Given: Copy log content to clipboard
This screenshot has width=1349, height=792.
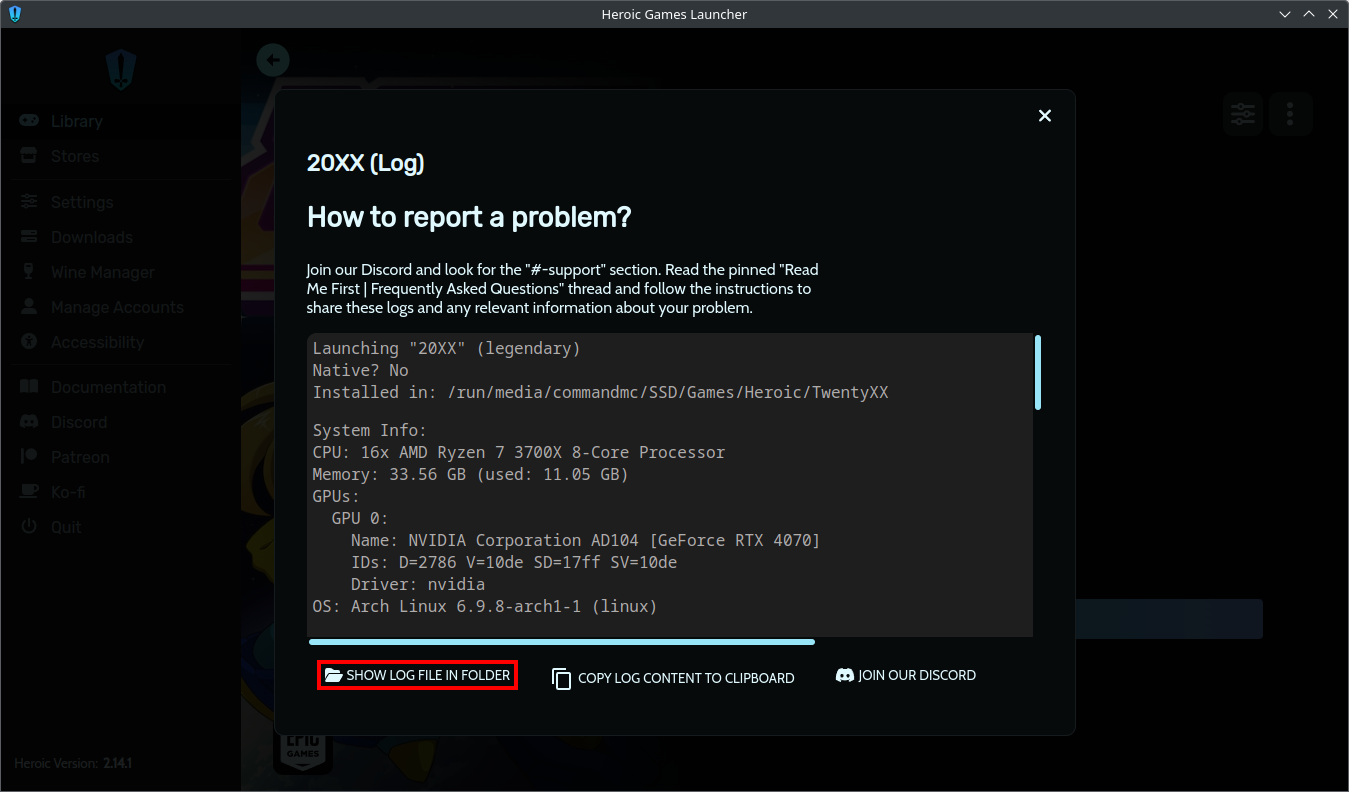Looking at the screenshot, I should pos(673,678).
